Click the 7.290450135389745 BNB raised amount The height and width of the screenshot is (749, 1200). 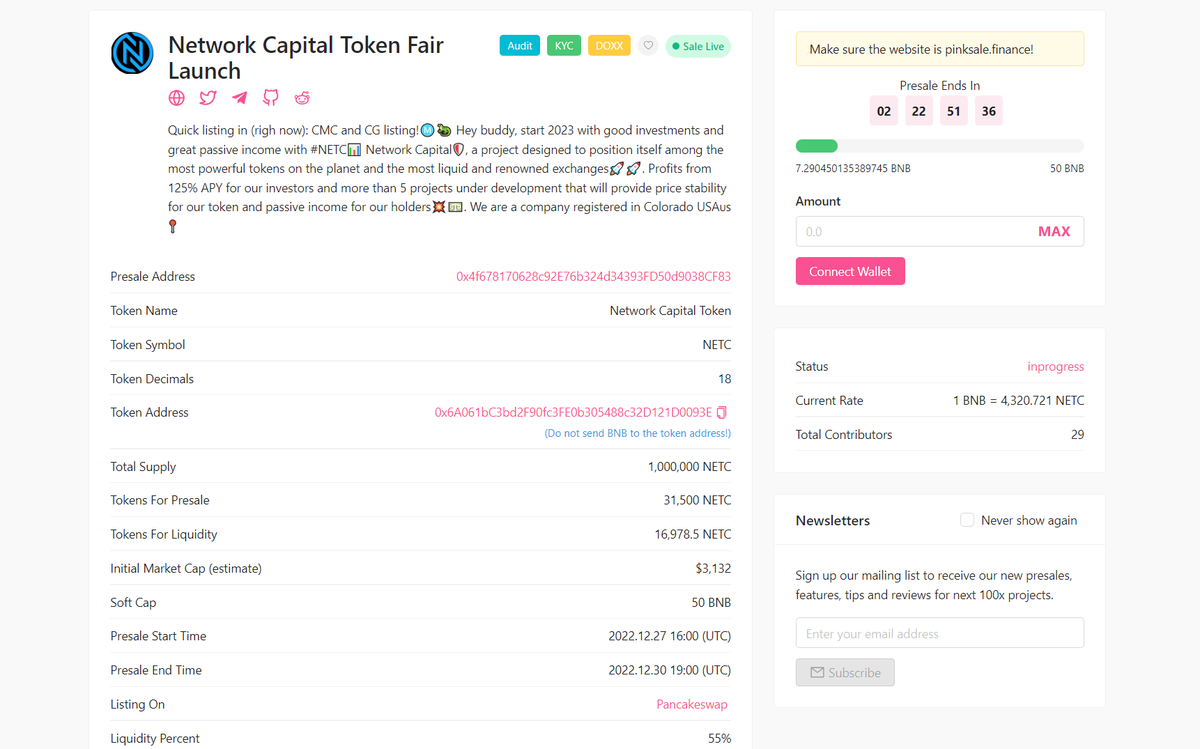pyautogui.click(x=853, y=169)
